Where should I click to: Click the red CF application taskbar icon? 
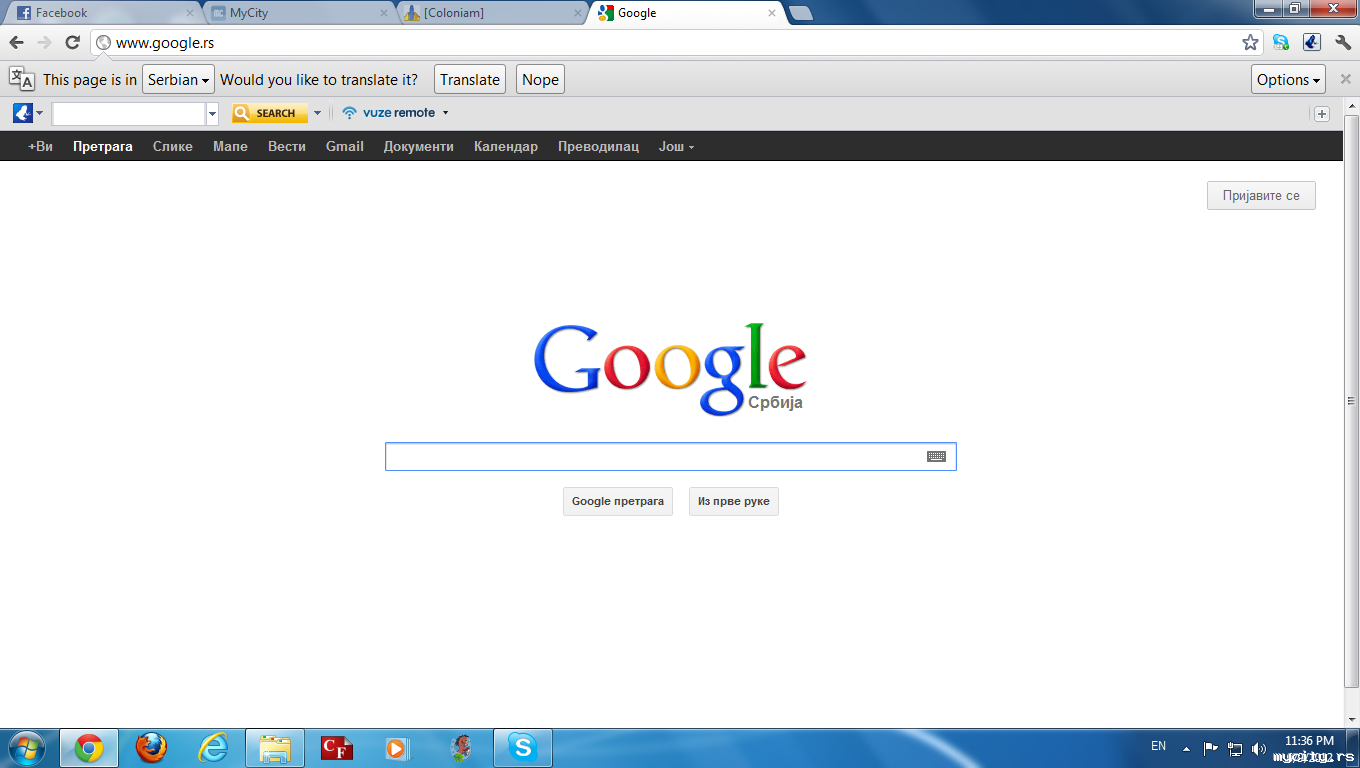pos(337,748)
